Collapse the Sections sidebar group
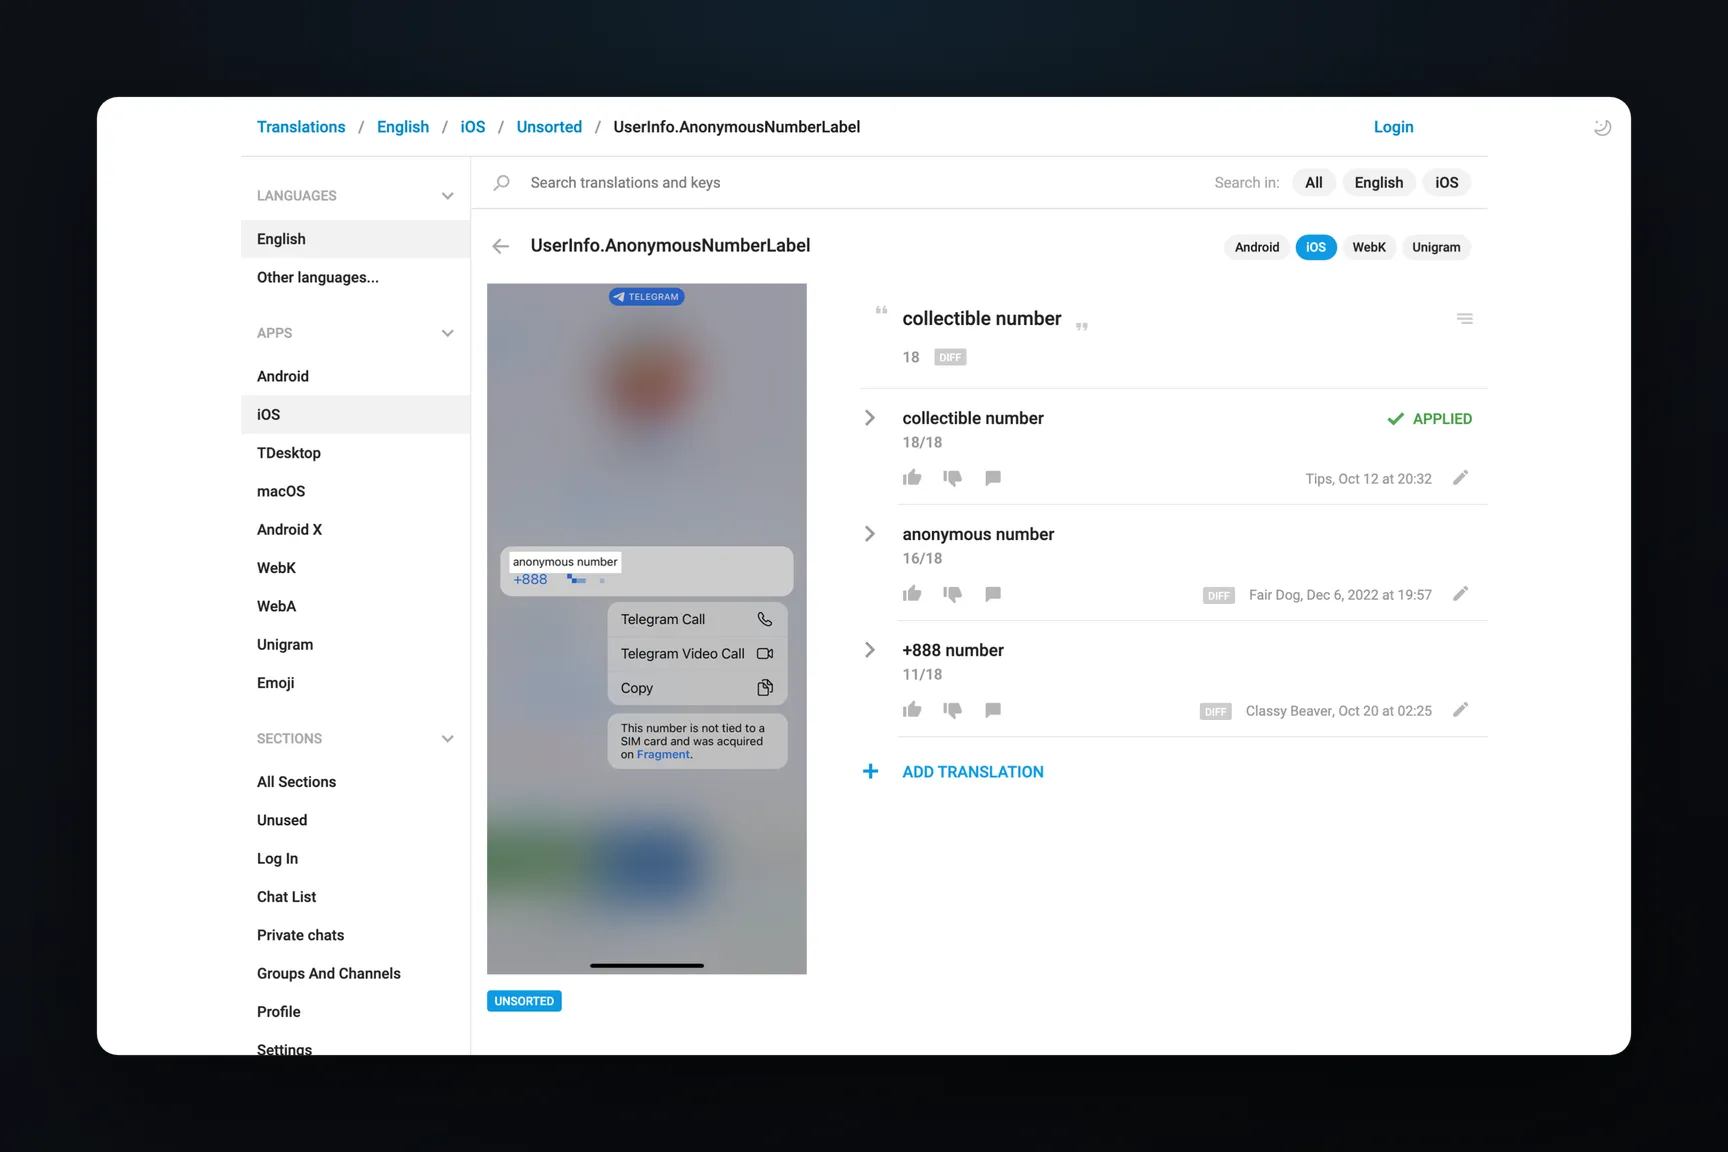Image resolution: width=1728 pixels, height=1152 pixels. click(447, 739)
